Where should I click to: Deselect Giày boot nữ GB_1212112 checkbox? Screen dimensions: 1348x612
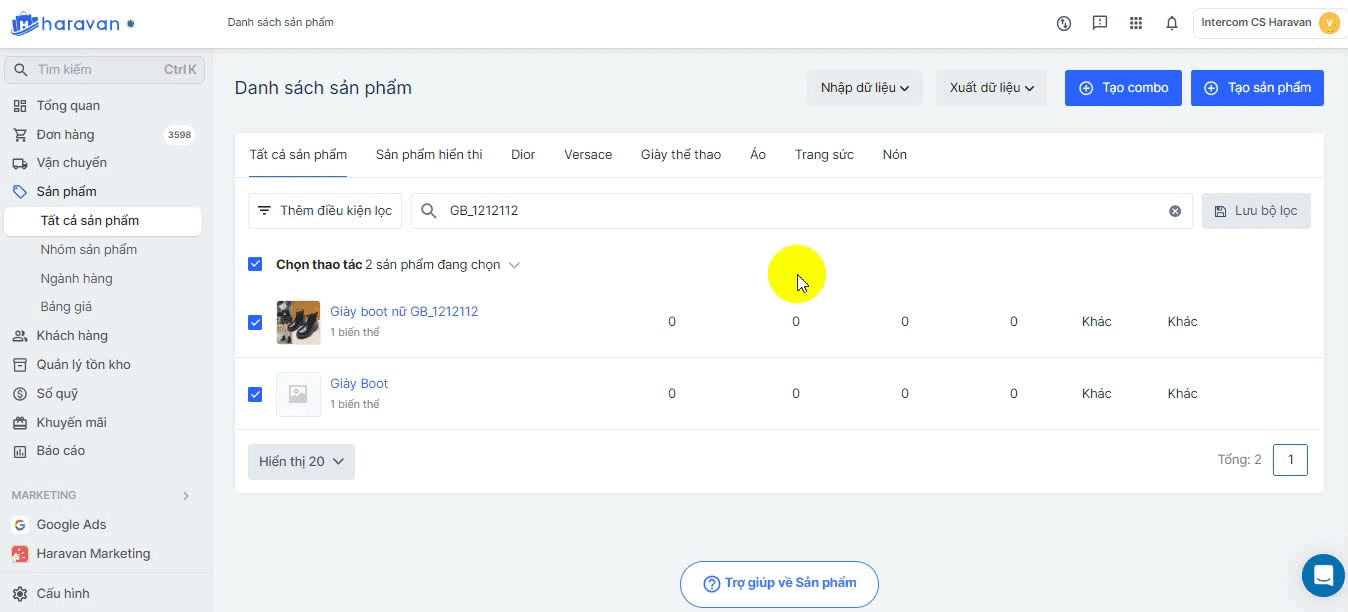pos(255,322)
